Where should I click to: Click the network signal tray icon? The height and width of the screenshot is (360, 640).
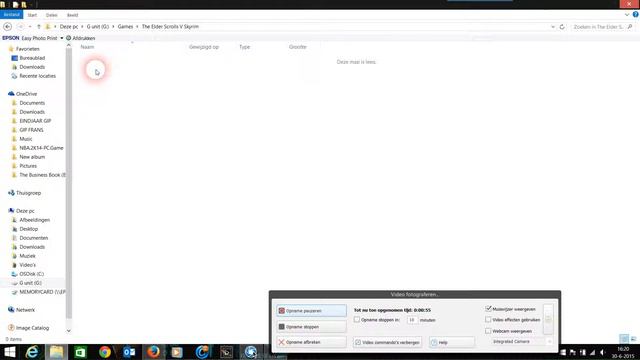point(593,352)
